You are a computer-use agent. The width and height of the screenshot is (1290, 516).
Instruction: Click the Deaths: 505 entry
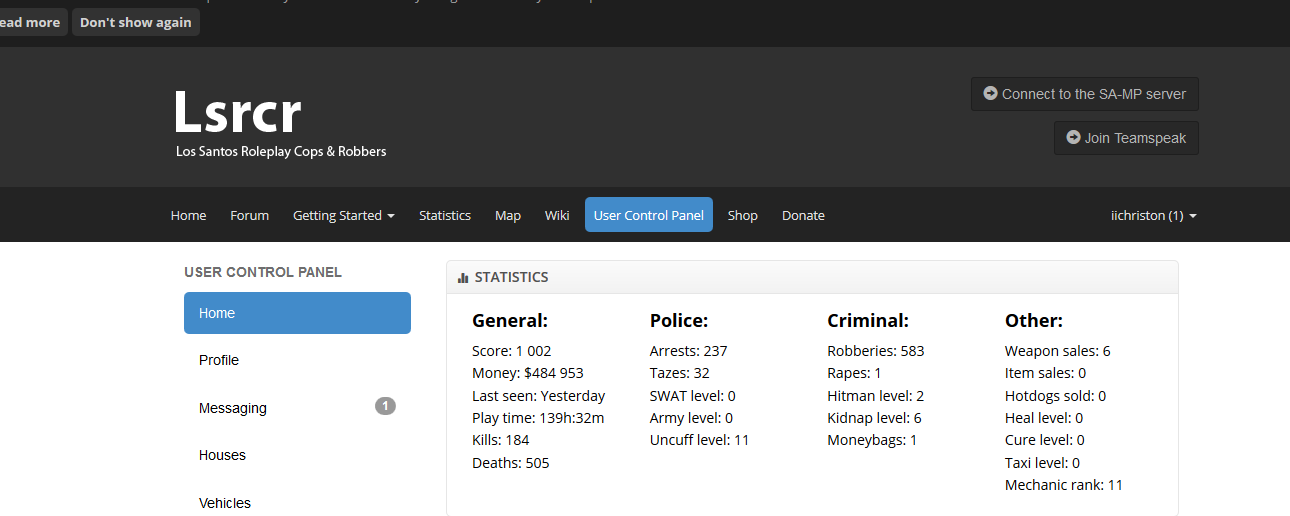[511, 463]
